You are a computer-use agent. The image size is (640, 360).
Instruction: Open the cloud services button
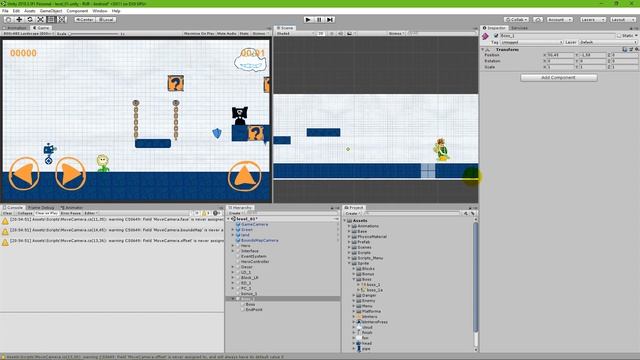point(538,20)
